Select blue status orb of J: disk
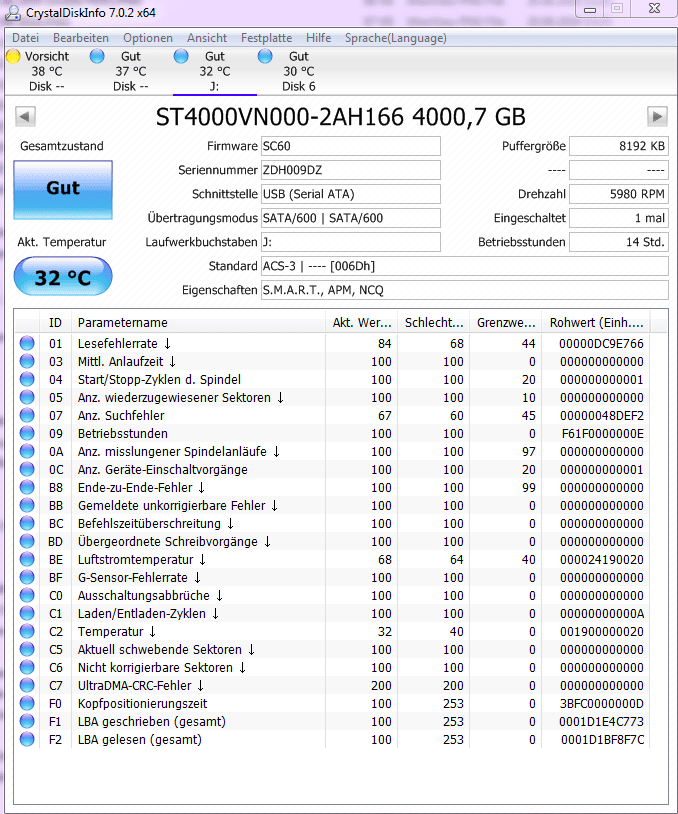The width and height of the screenshot is (678, 814). (181, 56)
